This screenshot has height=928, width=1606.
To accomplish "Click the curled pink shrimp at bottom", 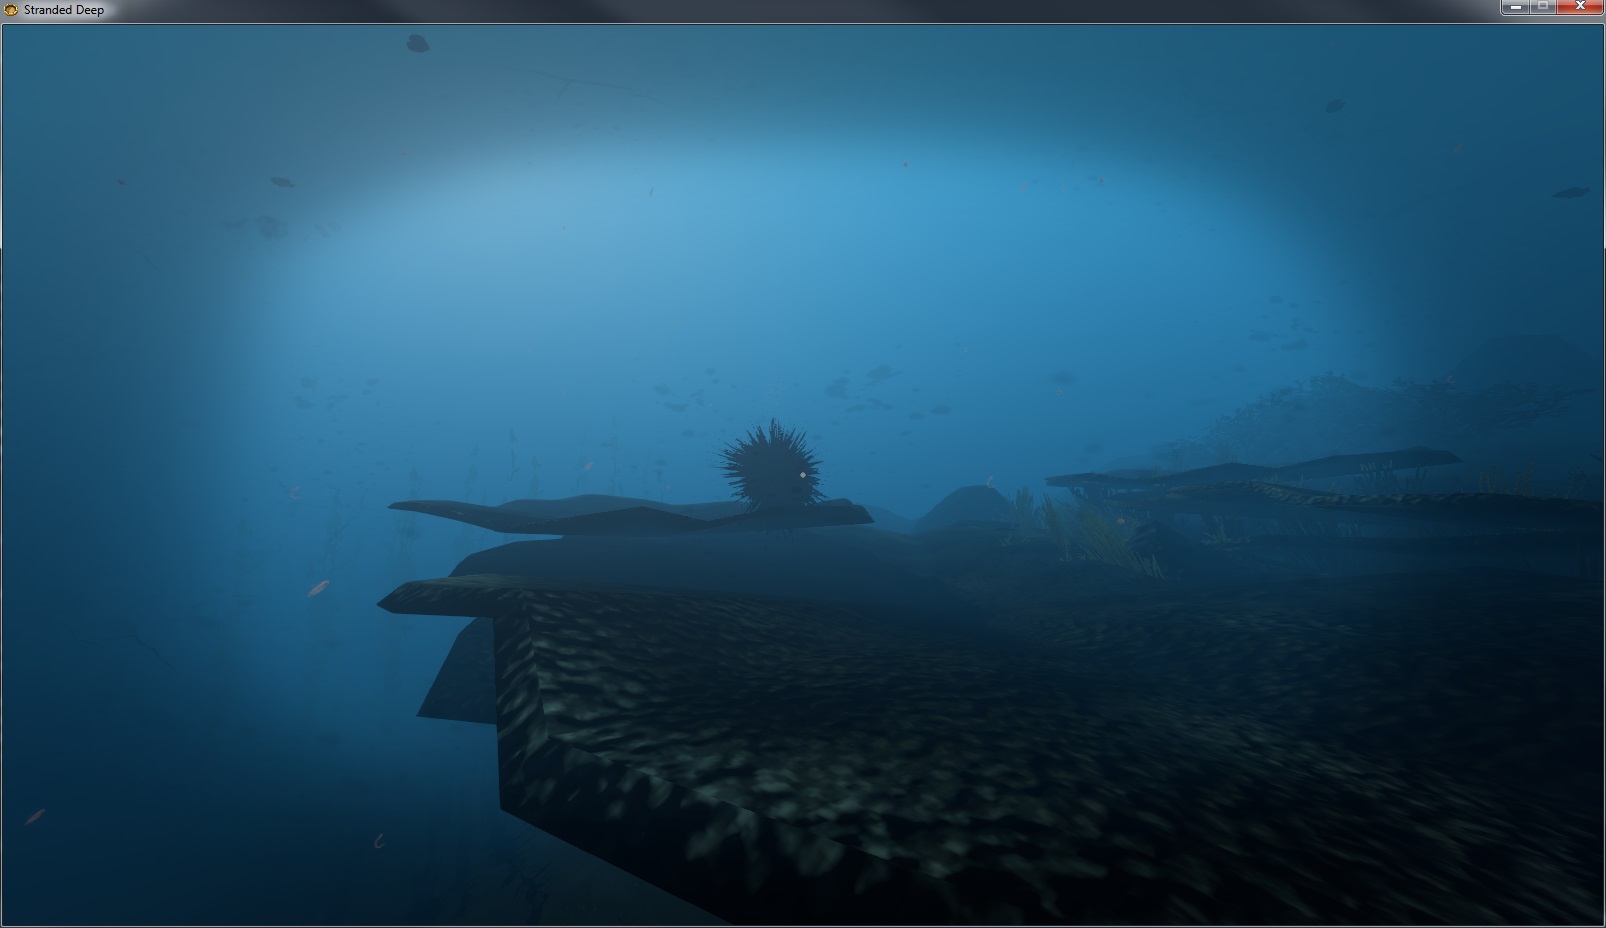I will [379, 841].
